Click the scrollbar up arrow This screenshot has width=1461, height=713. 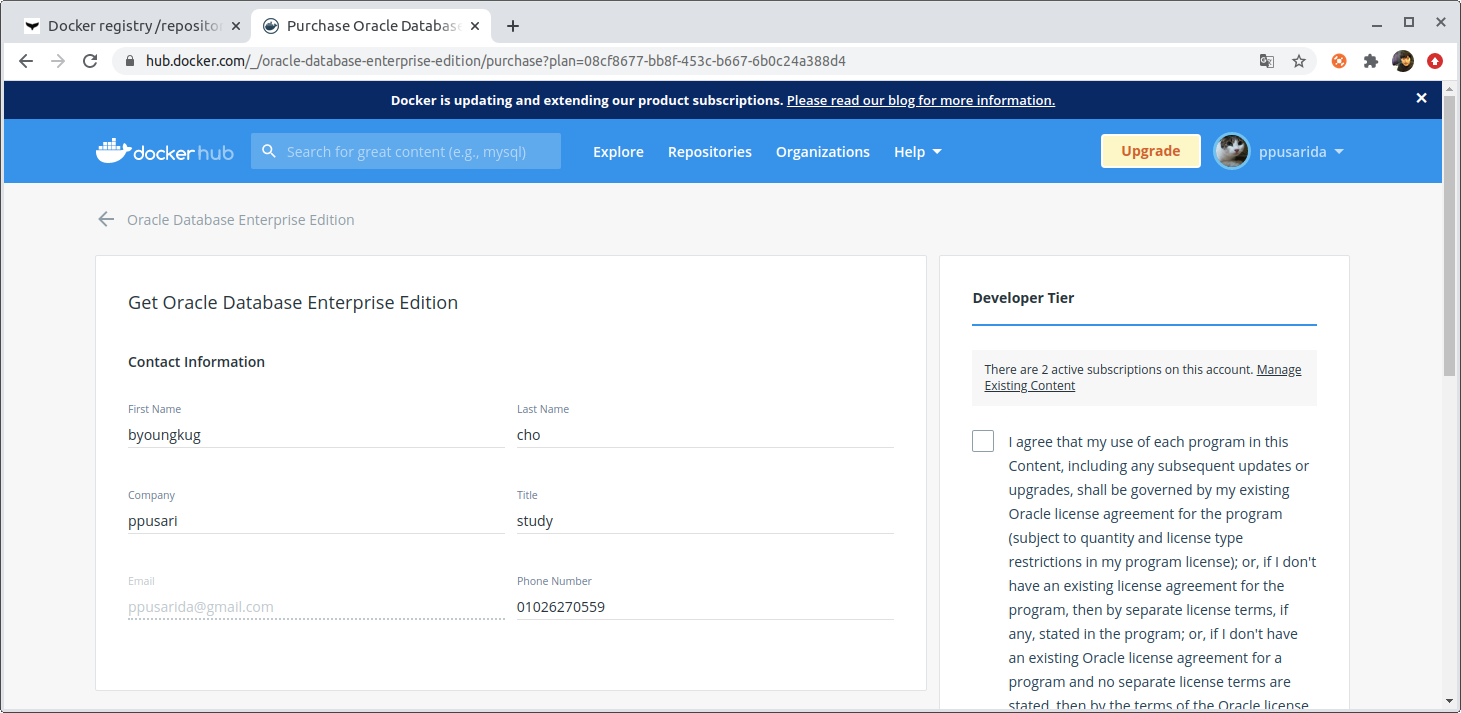point(1450,88)
